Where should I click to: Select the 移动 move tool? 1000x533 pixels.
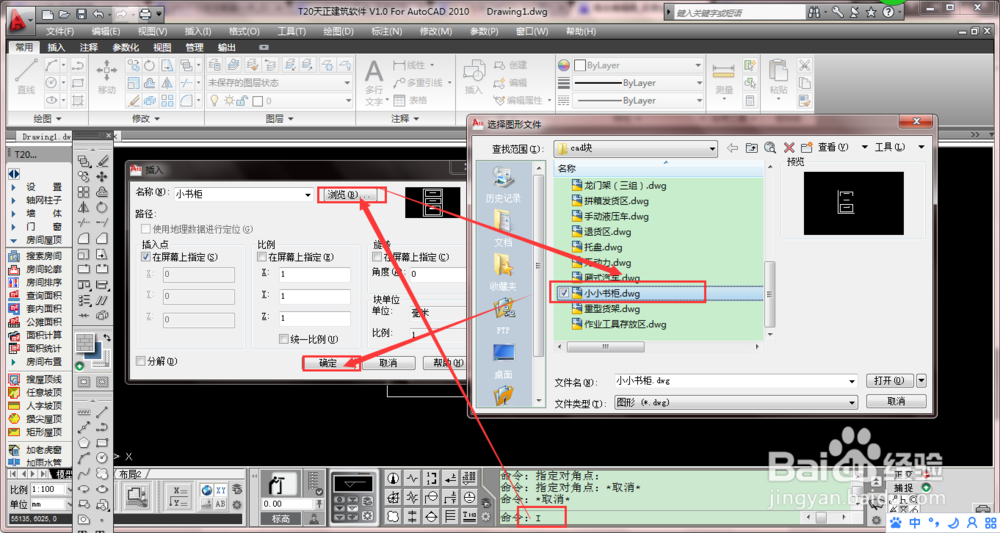(x=107, y=77)
